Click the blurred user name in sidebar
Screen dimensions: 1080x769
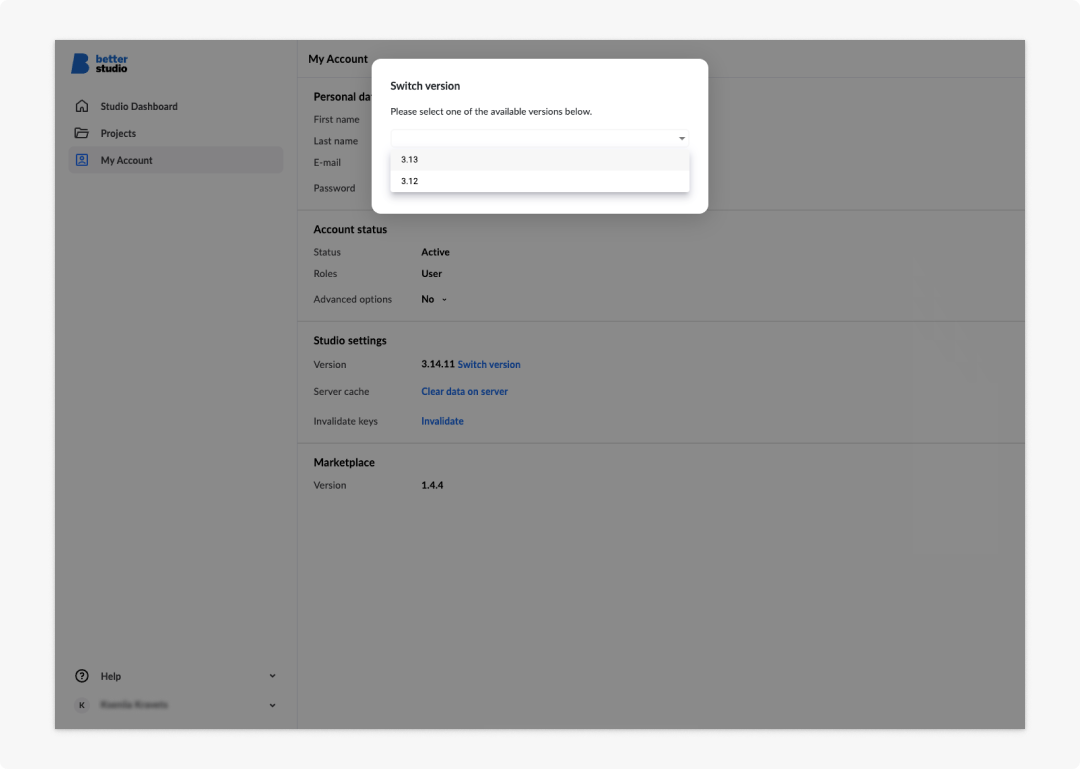pos(134,705)
